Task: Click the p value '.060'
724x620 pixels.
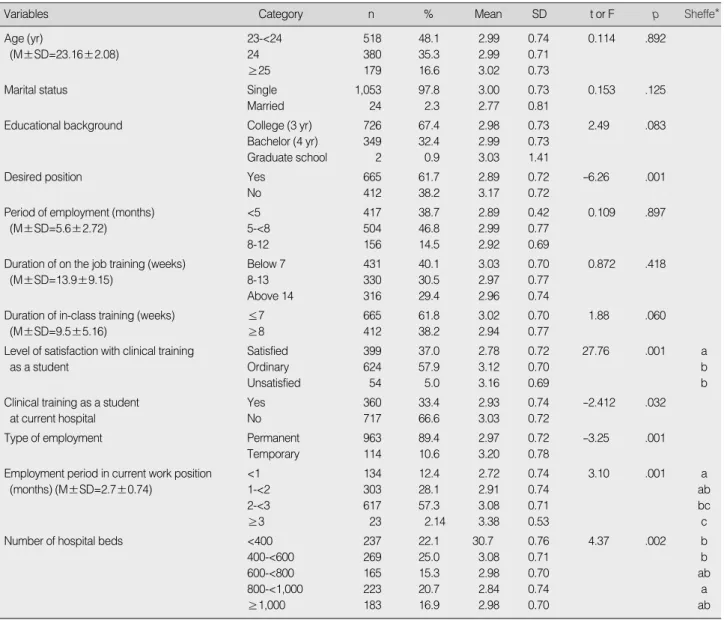Action: click(655, 316)
